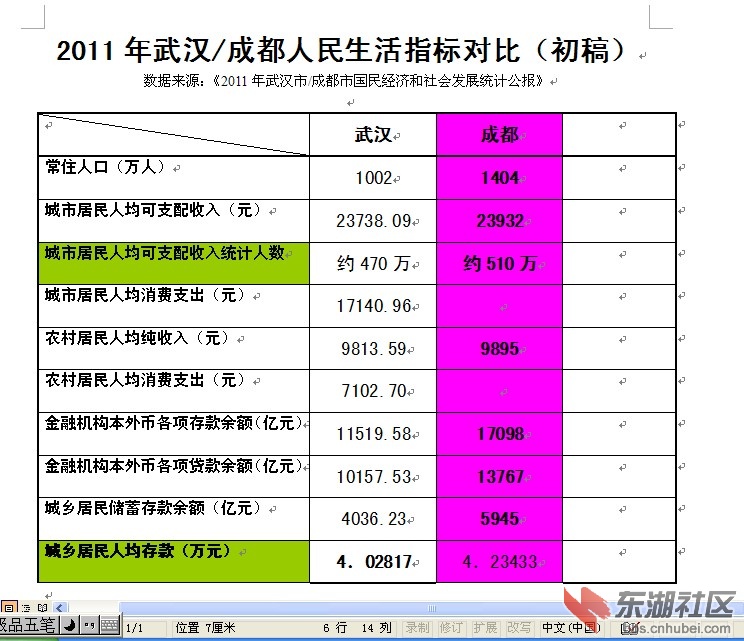744x641 pixels.
Task: Click the 城市居民人均可支配收入（元） label
Action: 153,210
